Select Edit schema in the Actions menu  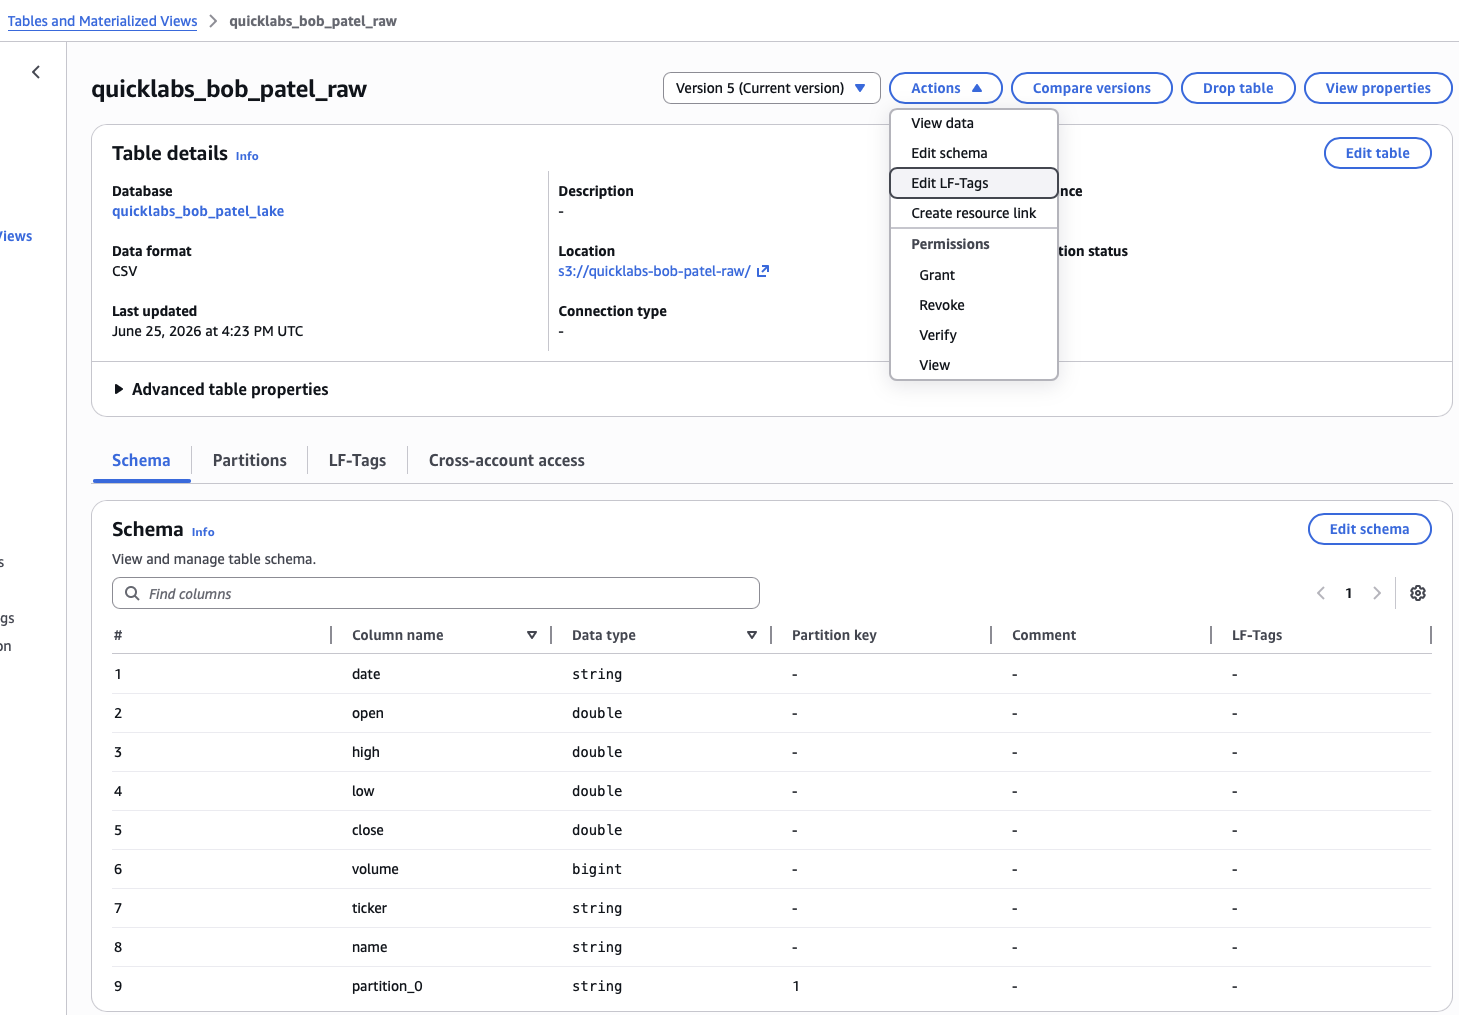[973, 153]
